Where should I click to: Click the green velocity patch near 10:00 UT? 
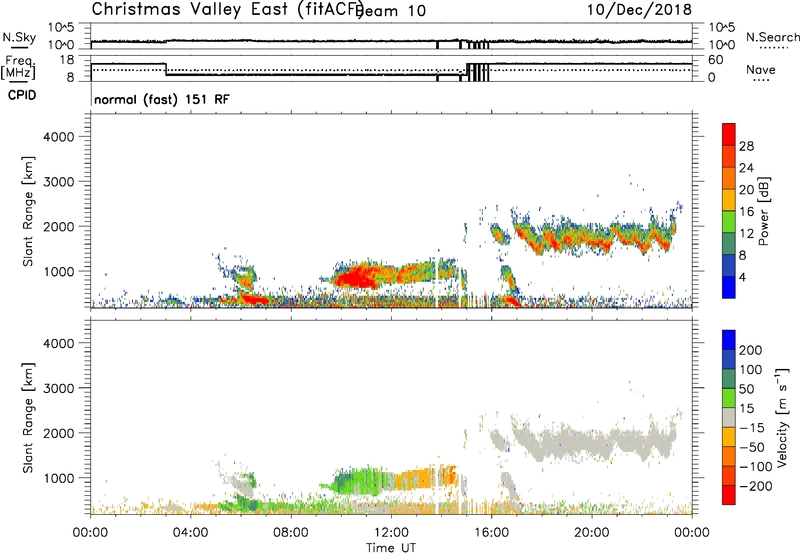point(357,482)
